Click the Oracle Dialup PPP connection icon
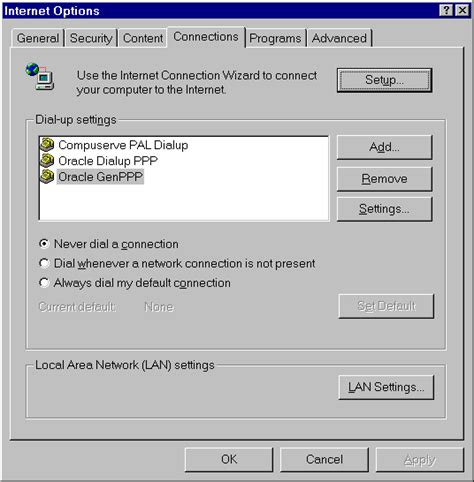This screenshot has width=474, height=482. [47, 161]
